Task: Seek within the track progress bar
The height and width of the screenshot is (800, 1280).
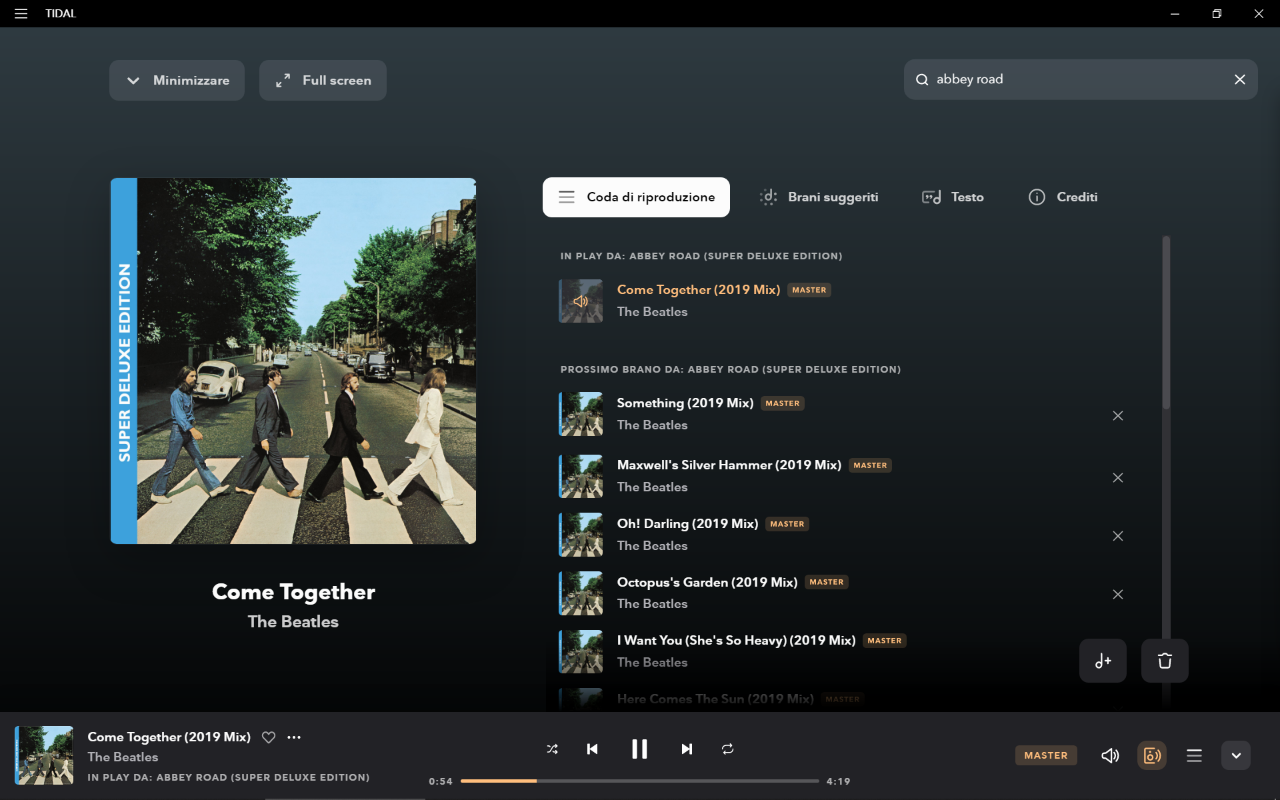Action: [640, 781]
